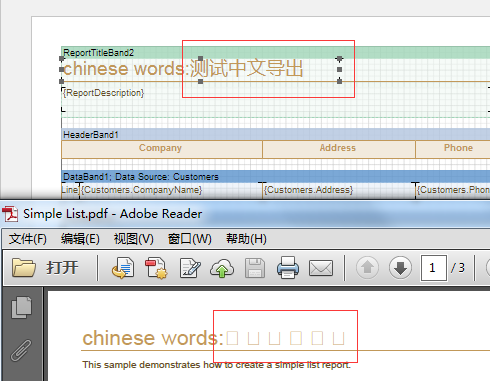This screenshot has width=490, height=381.
Task: Go to the previous page with the up arrow
Action: 367,268
